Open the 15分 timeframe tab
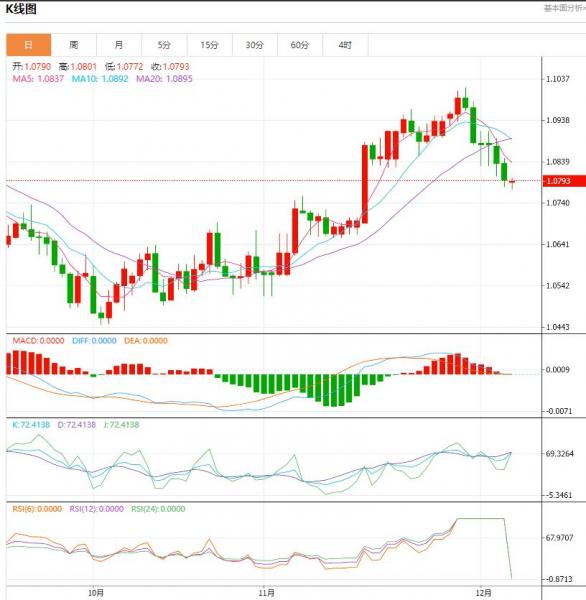The height and width of the screenshot is (600, 586). click(x=209, y=45)
